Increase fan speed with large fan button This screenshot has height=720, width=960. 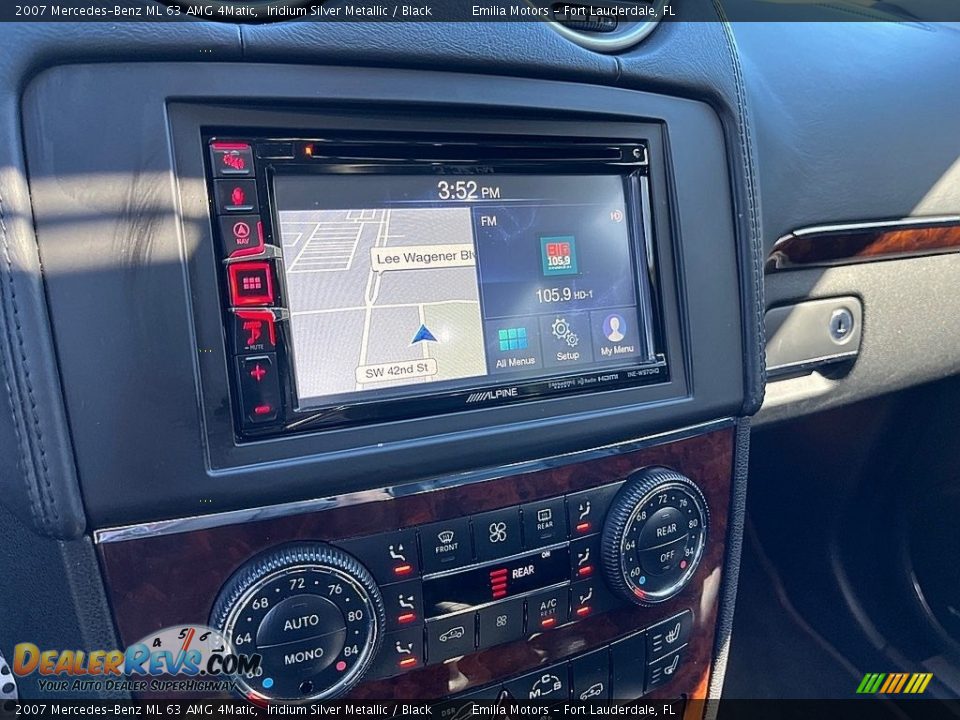(x=497, y=532)
